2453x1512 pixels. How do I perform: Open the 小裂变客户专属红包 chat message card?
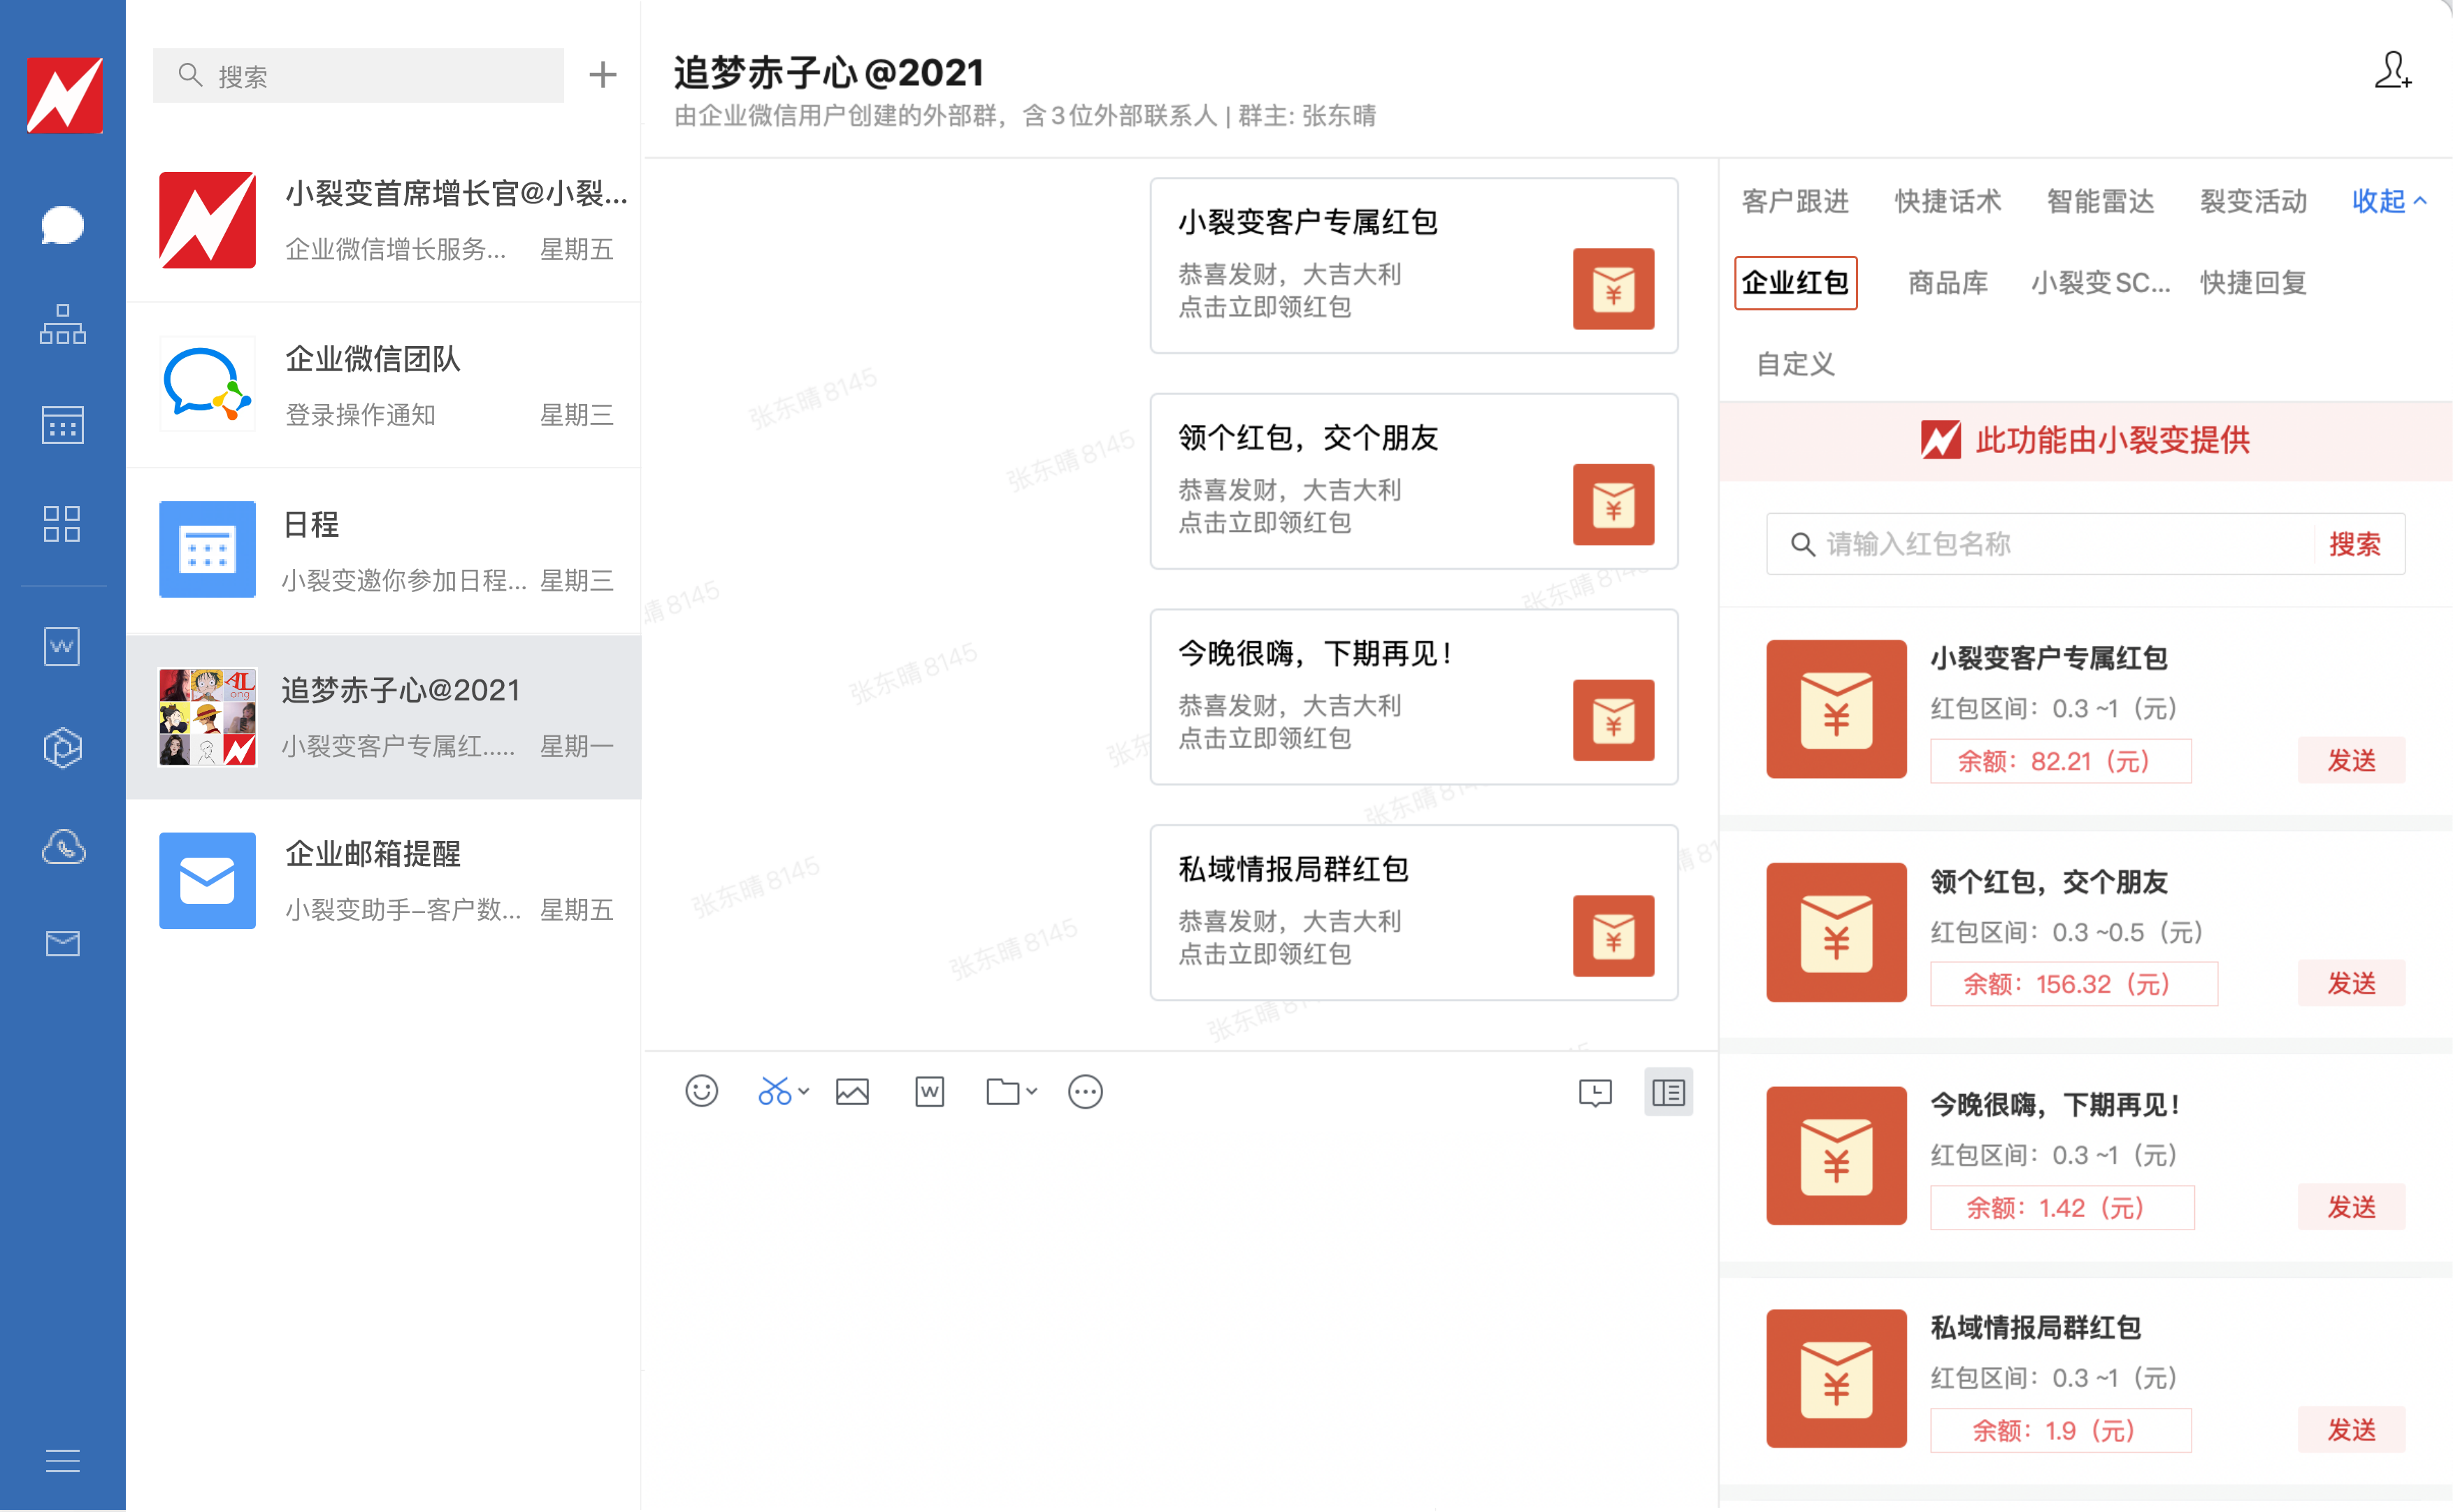click(1414, 265)
